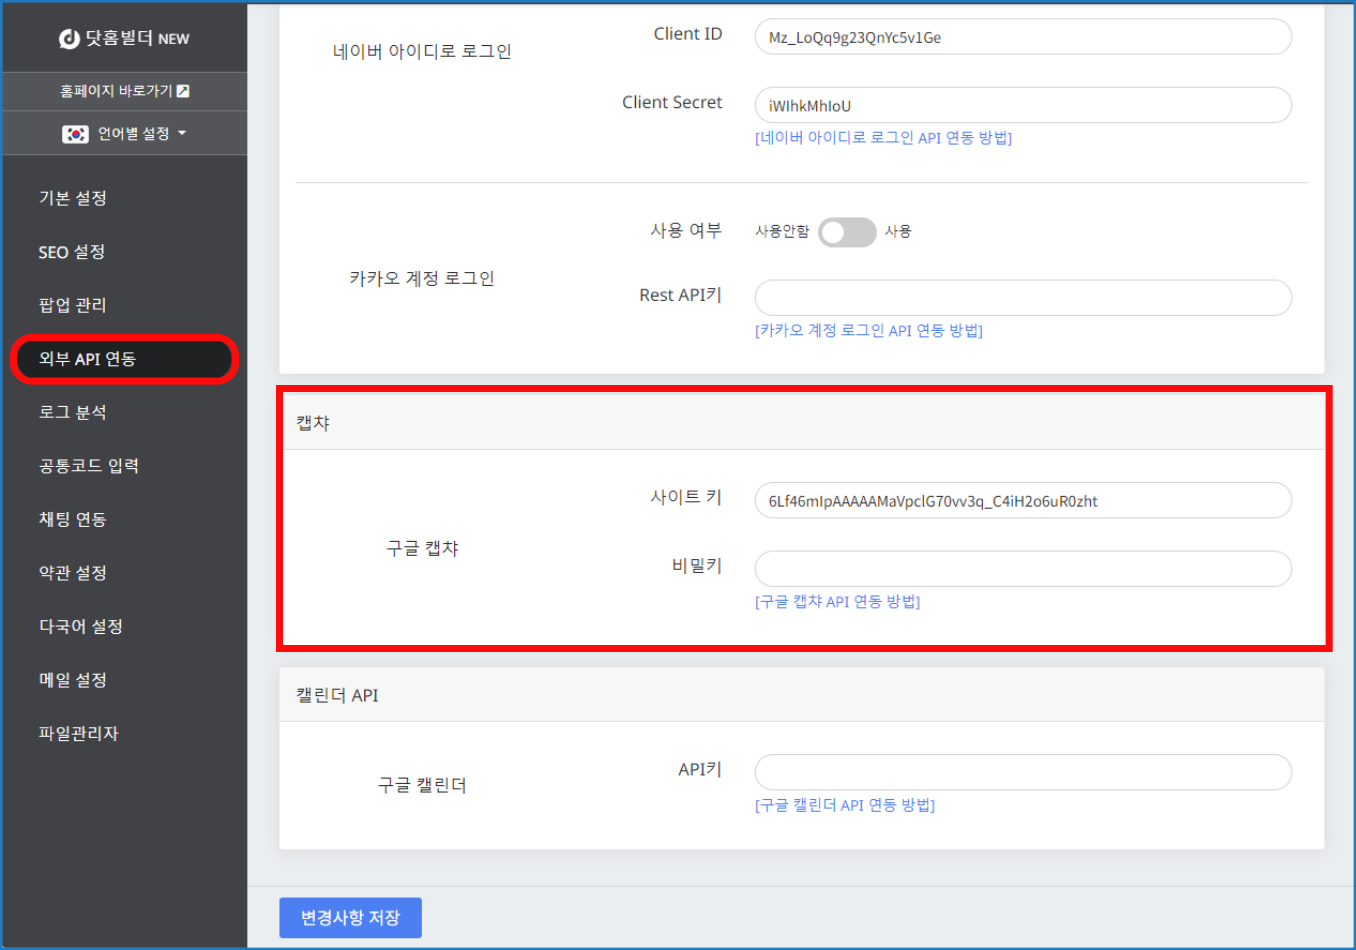Open 파일관리자 from the sidebar
Screen dimensions: 1356x950
pyautogui.click(x=79, y=733)
